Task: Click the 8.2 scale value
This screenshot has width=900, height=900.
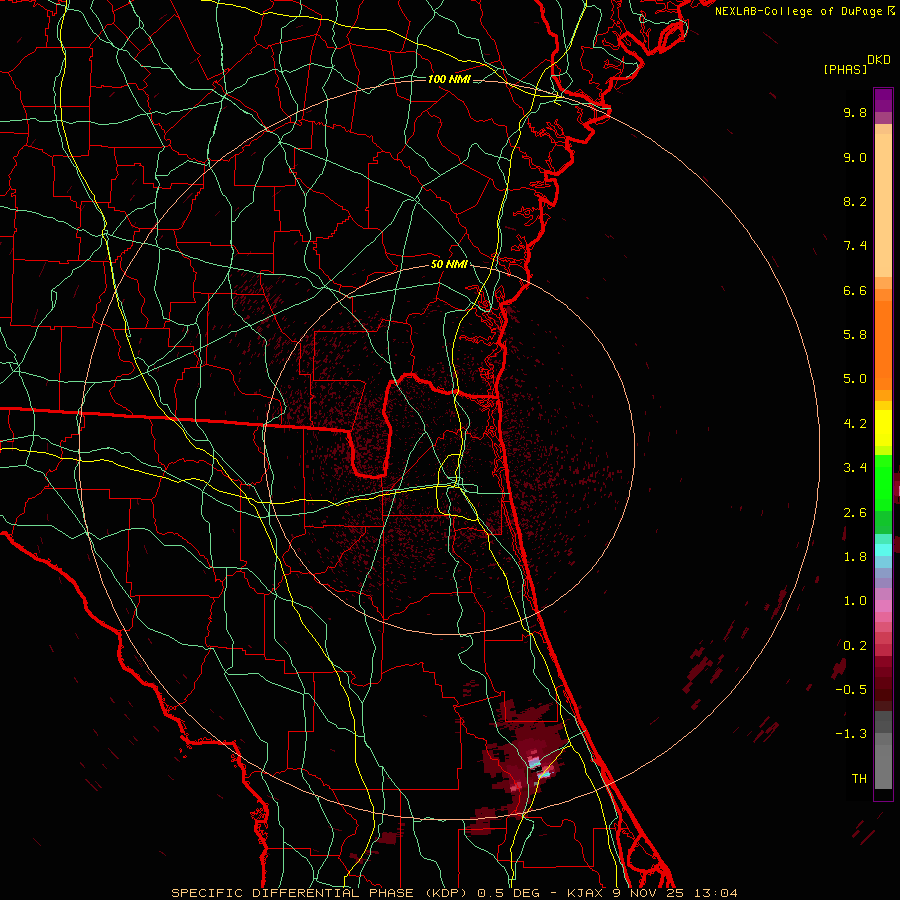Action: coord(855,201)
